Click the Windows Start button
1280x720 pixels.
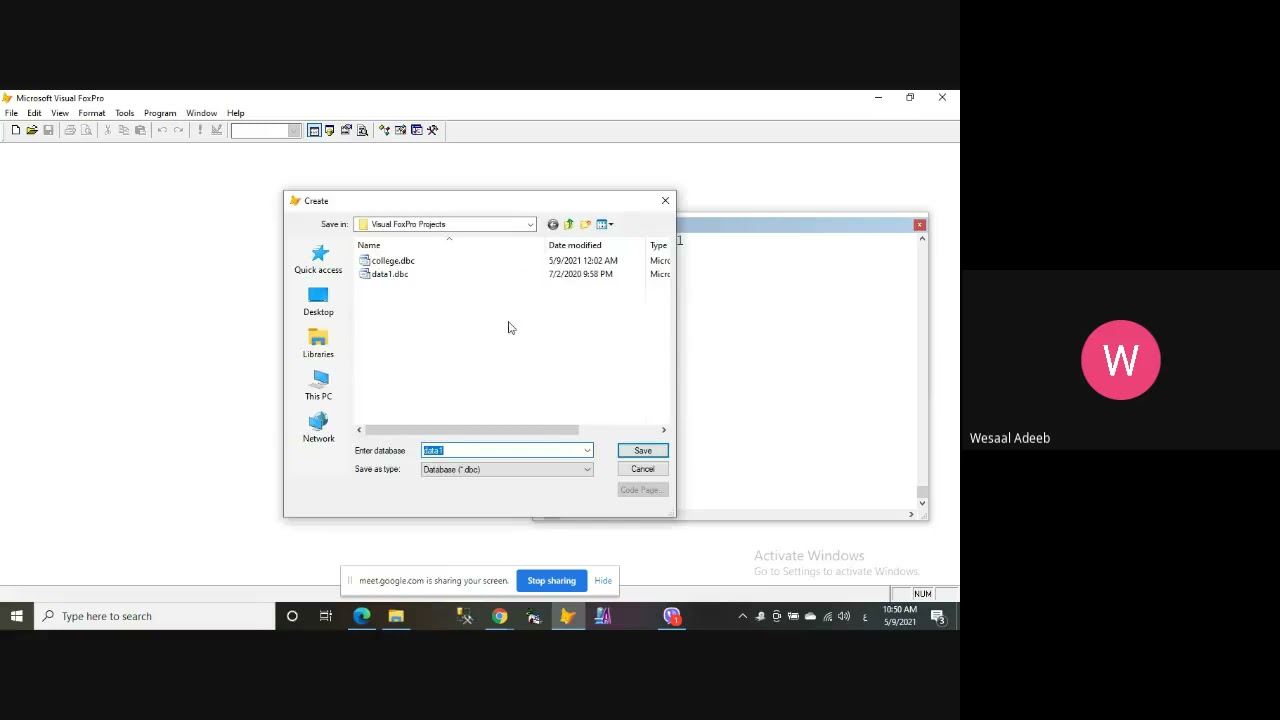[17, 616]
